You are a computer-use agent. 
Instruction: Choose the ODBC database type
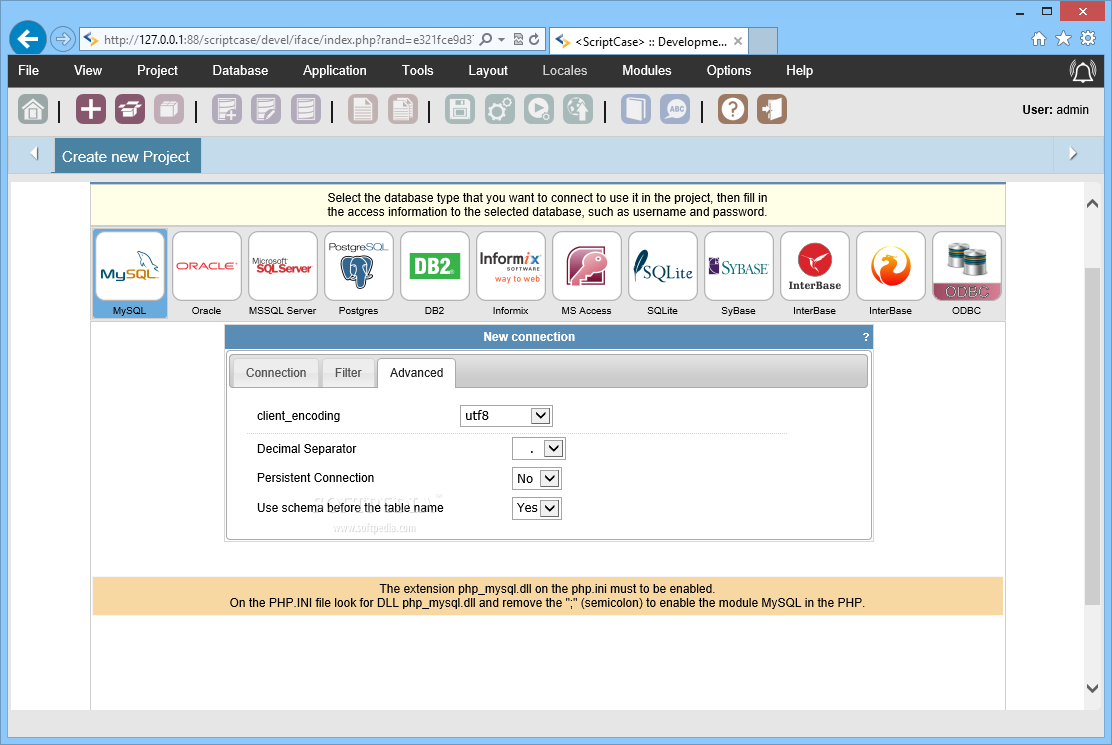[967, 274]
